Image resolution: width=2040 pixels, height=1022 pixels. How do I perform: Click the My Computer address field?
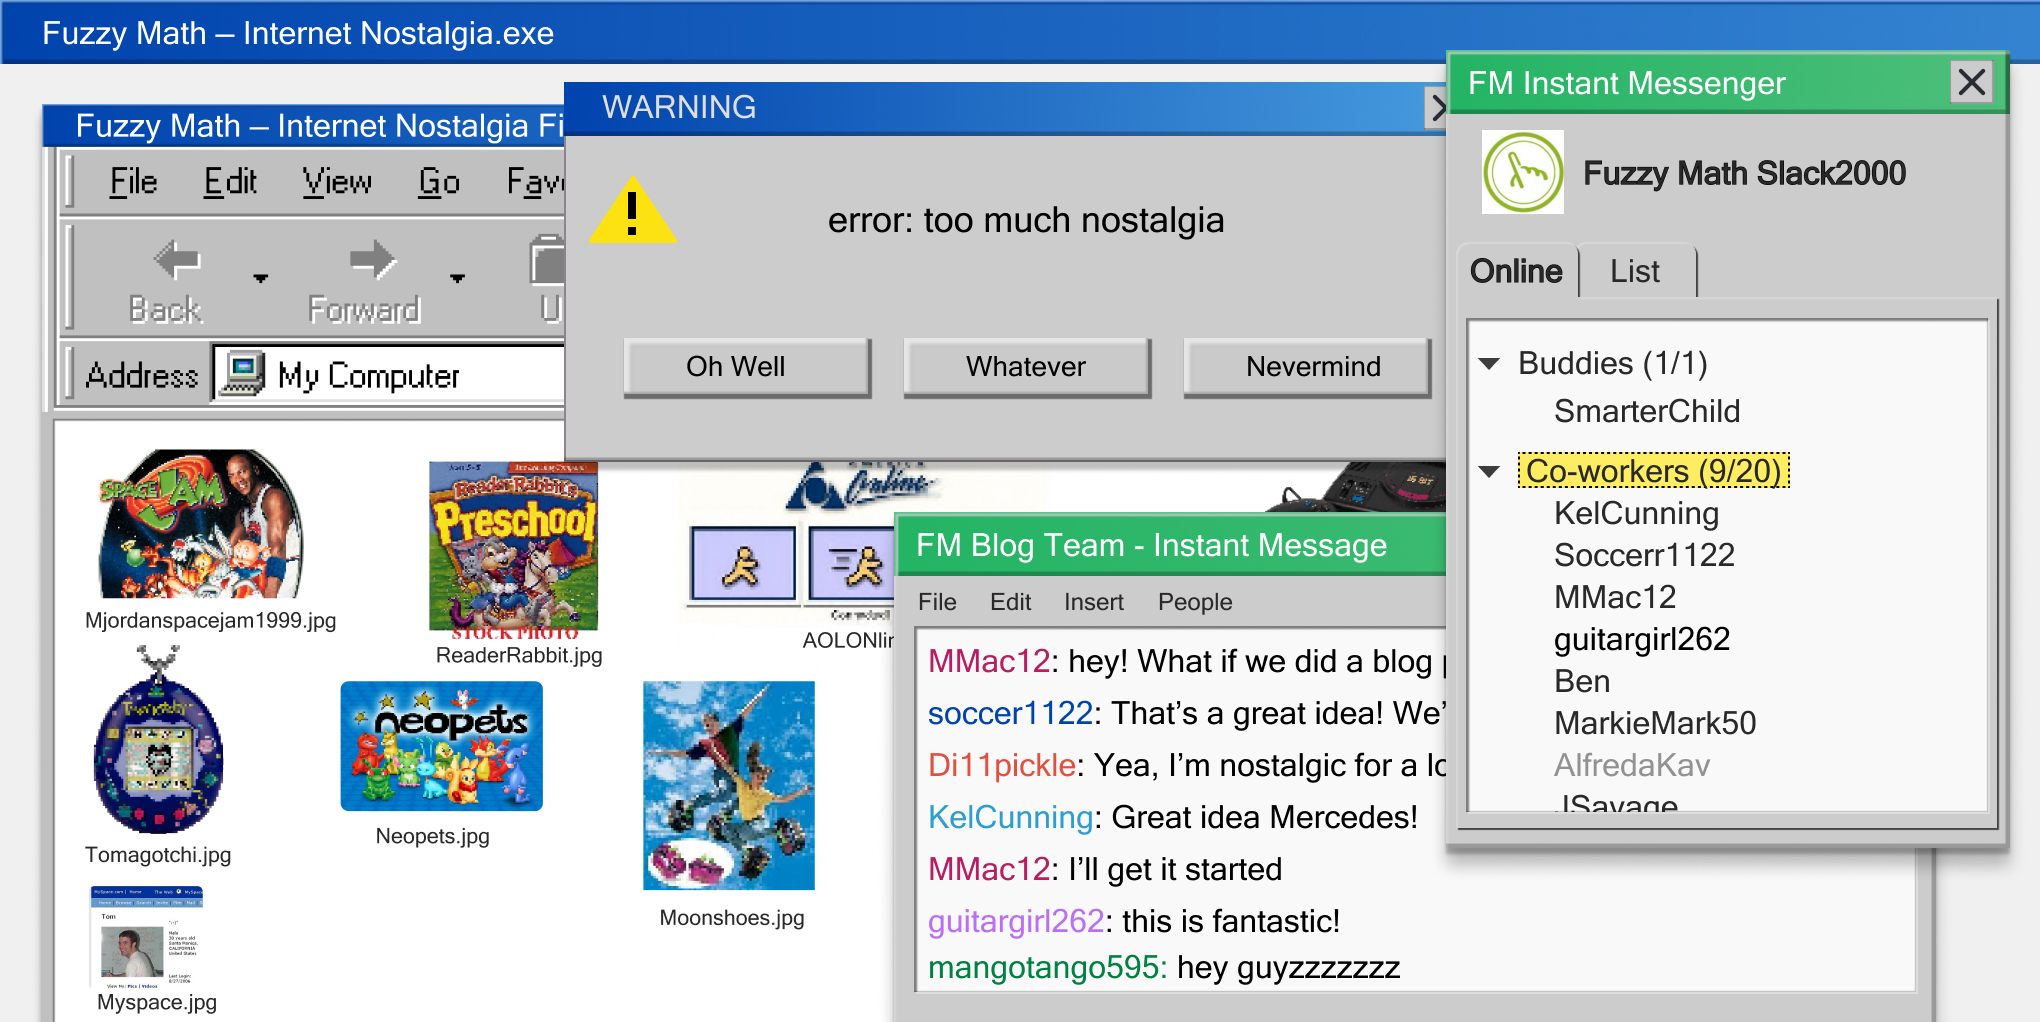390,374
